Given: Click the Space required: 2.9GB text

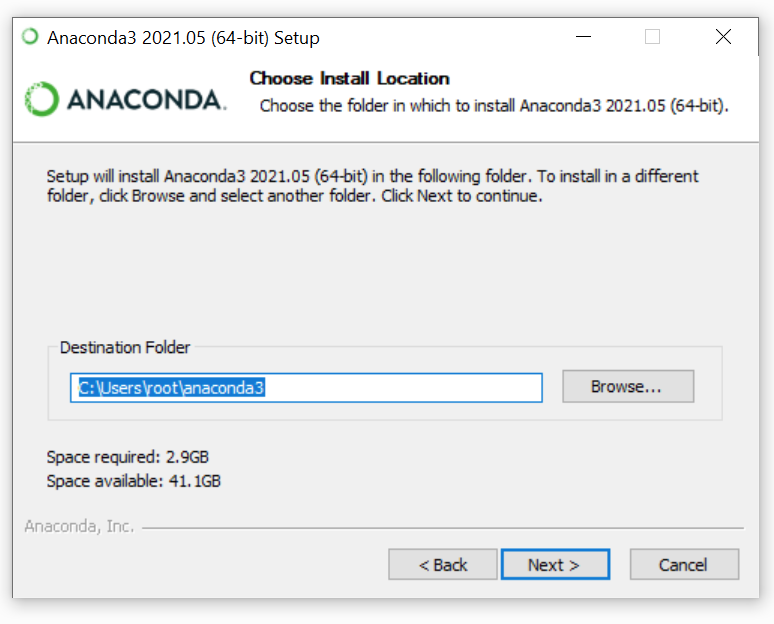Looking at the screenshot, I should click(128, 457).
